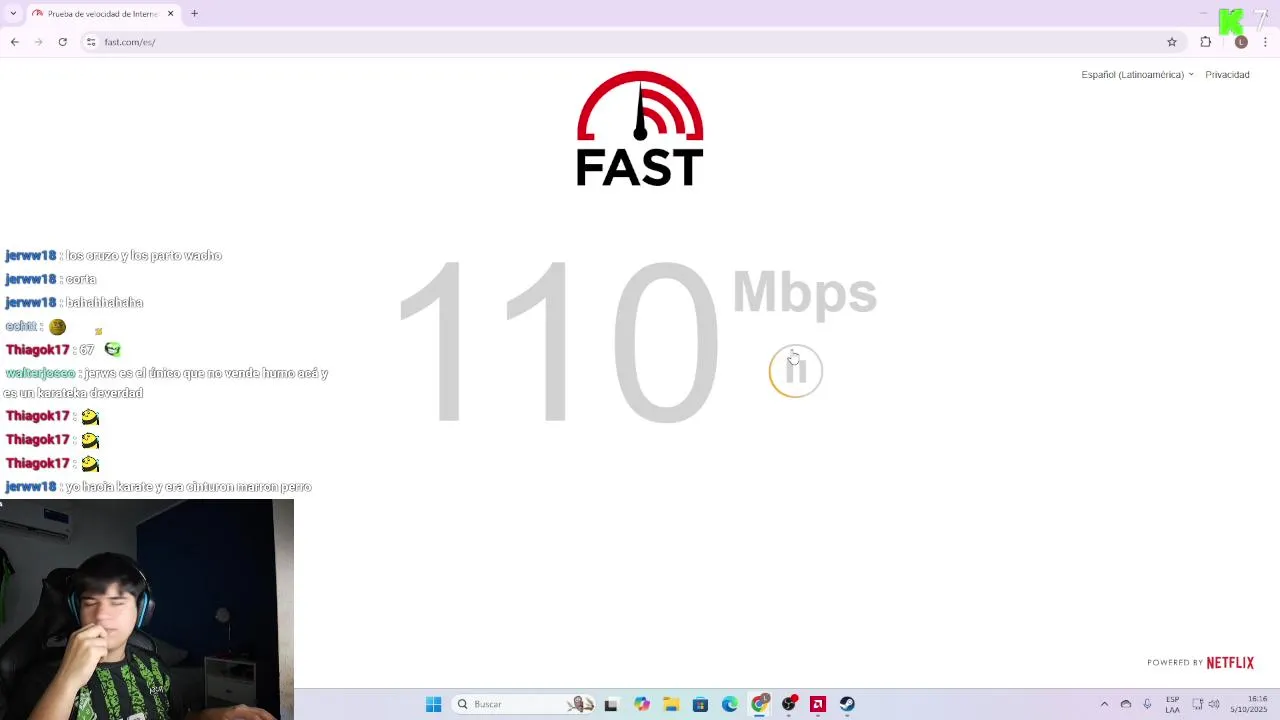This screenshot has height=720, width=1280.
Task: Switch the ESP LAA keyboard layout
Action: coord(1172,704)
